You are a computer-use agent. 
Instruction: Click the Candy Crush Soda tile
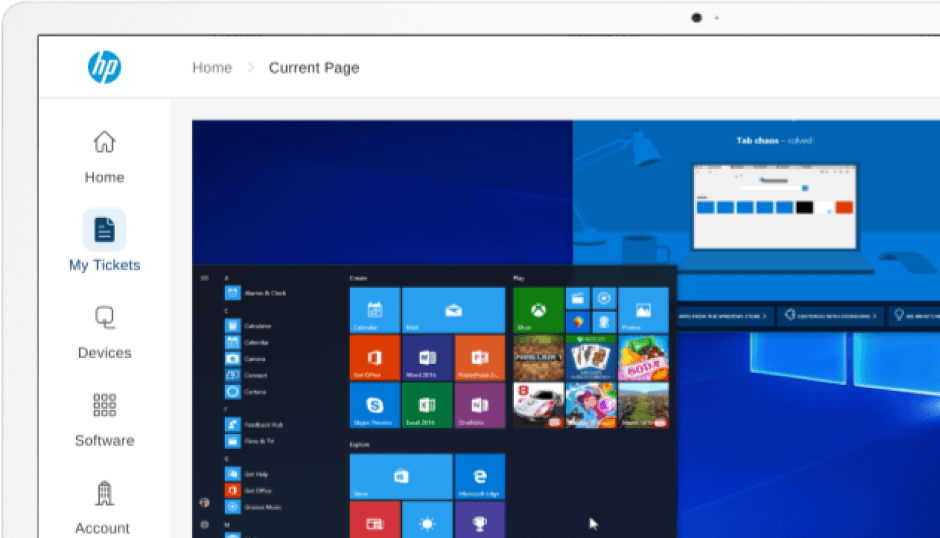coord(643,357)
